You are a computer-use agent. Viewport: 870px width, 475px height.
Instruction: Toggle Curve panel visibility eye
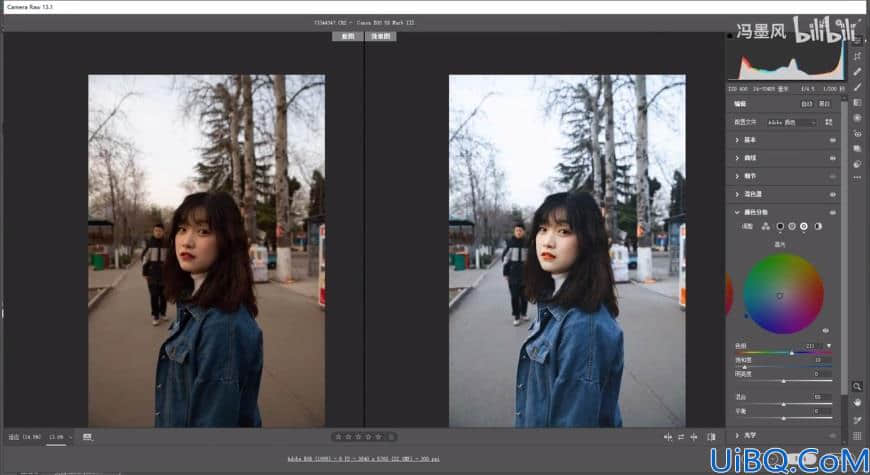click(832, 158)
